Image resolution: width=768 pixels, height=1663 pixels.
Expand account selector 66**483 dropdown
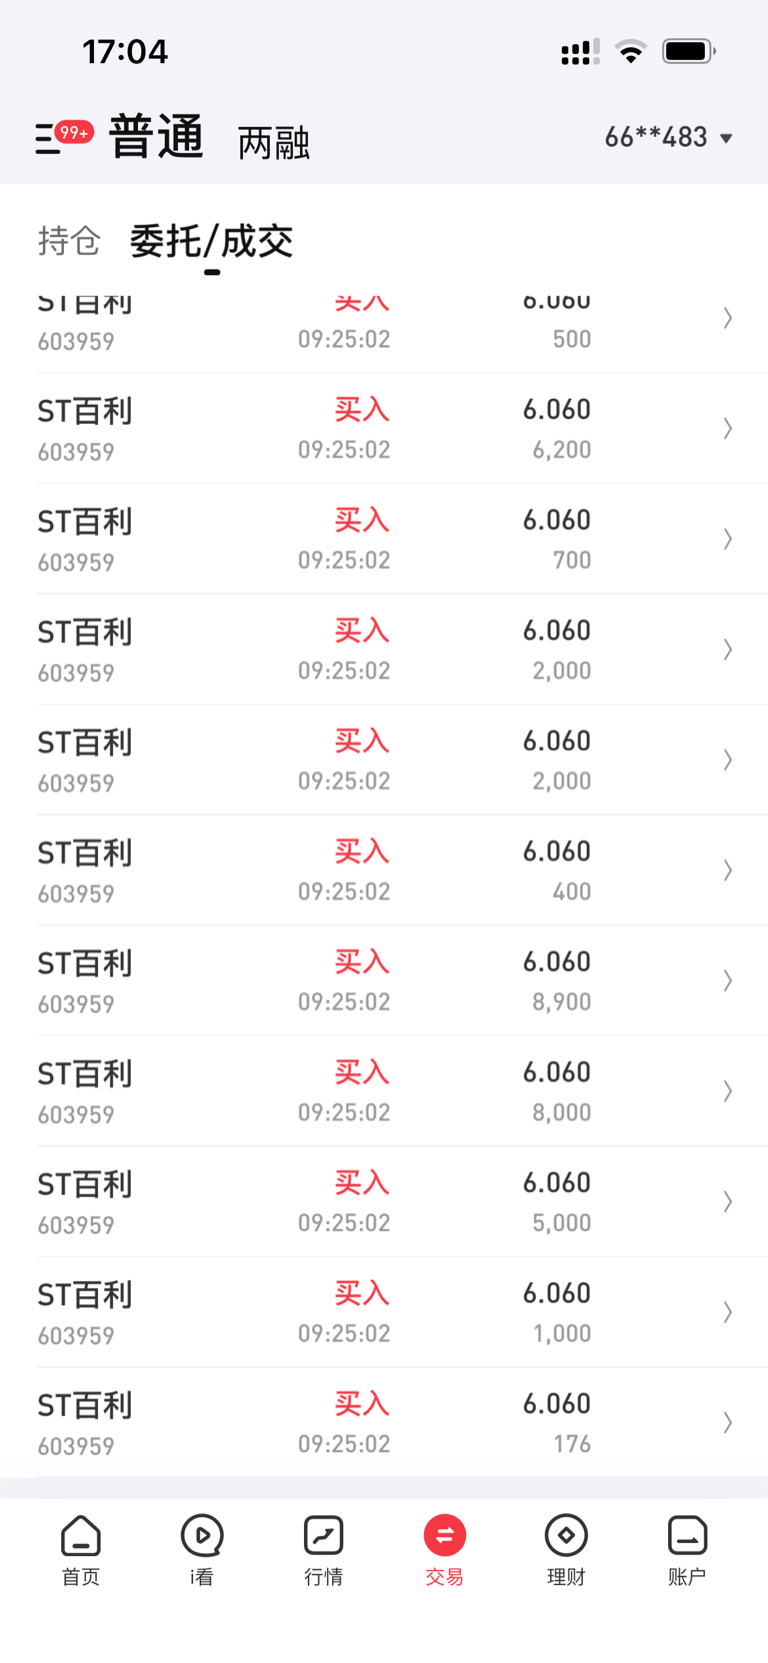(669, 137)
